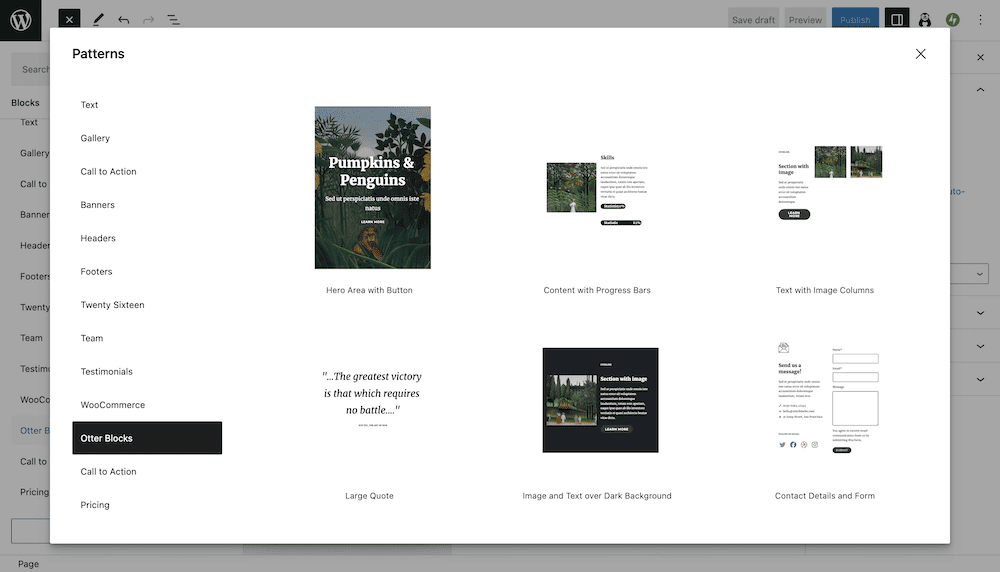This screenshot has width=1000, height=572.
Task: Select the Pricing pattern category
Action: 147,504
